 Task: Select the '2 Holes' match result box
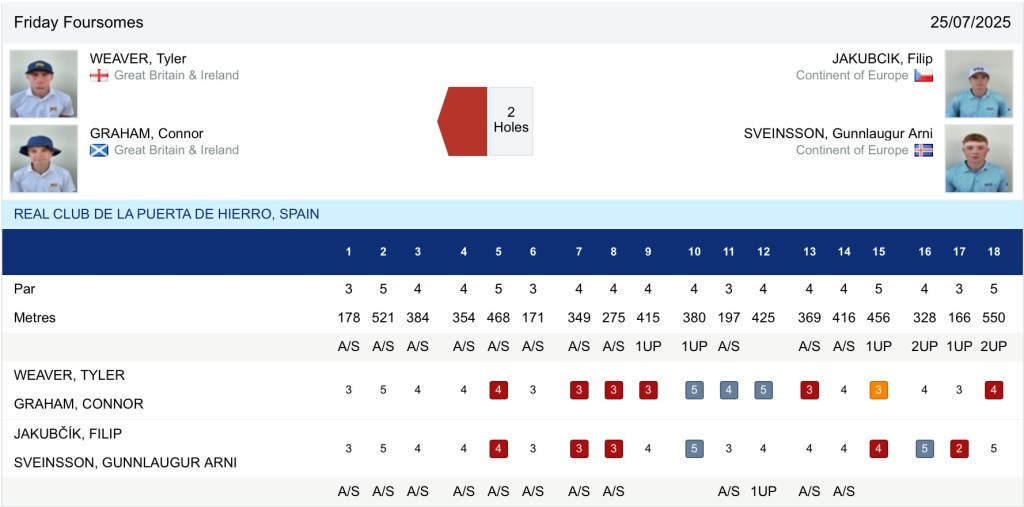point(511,121)
